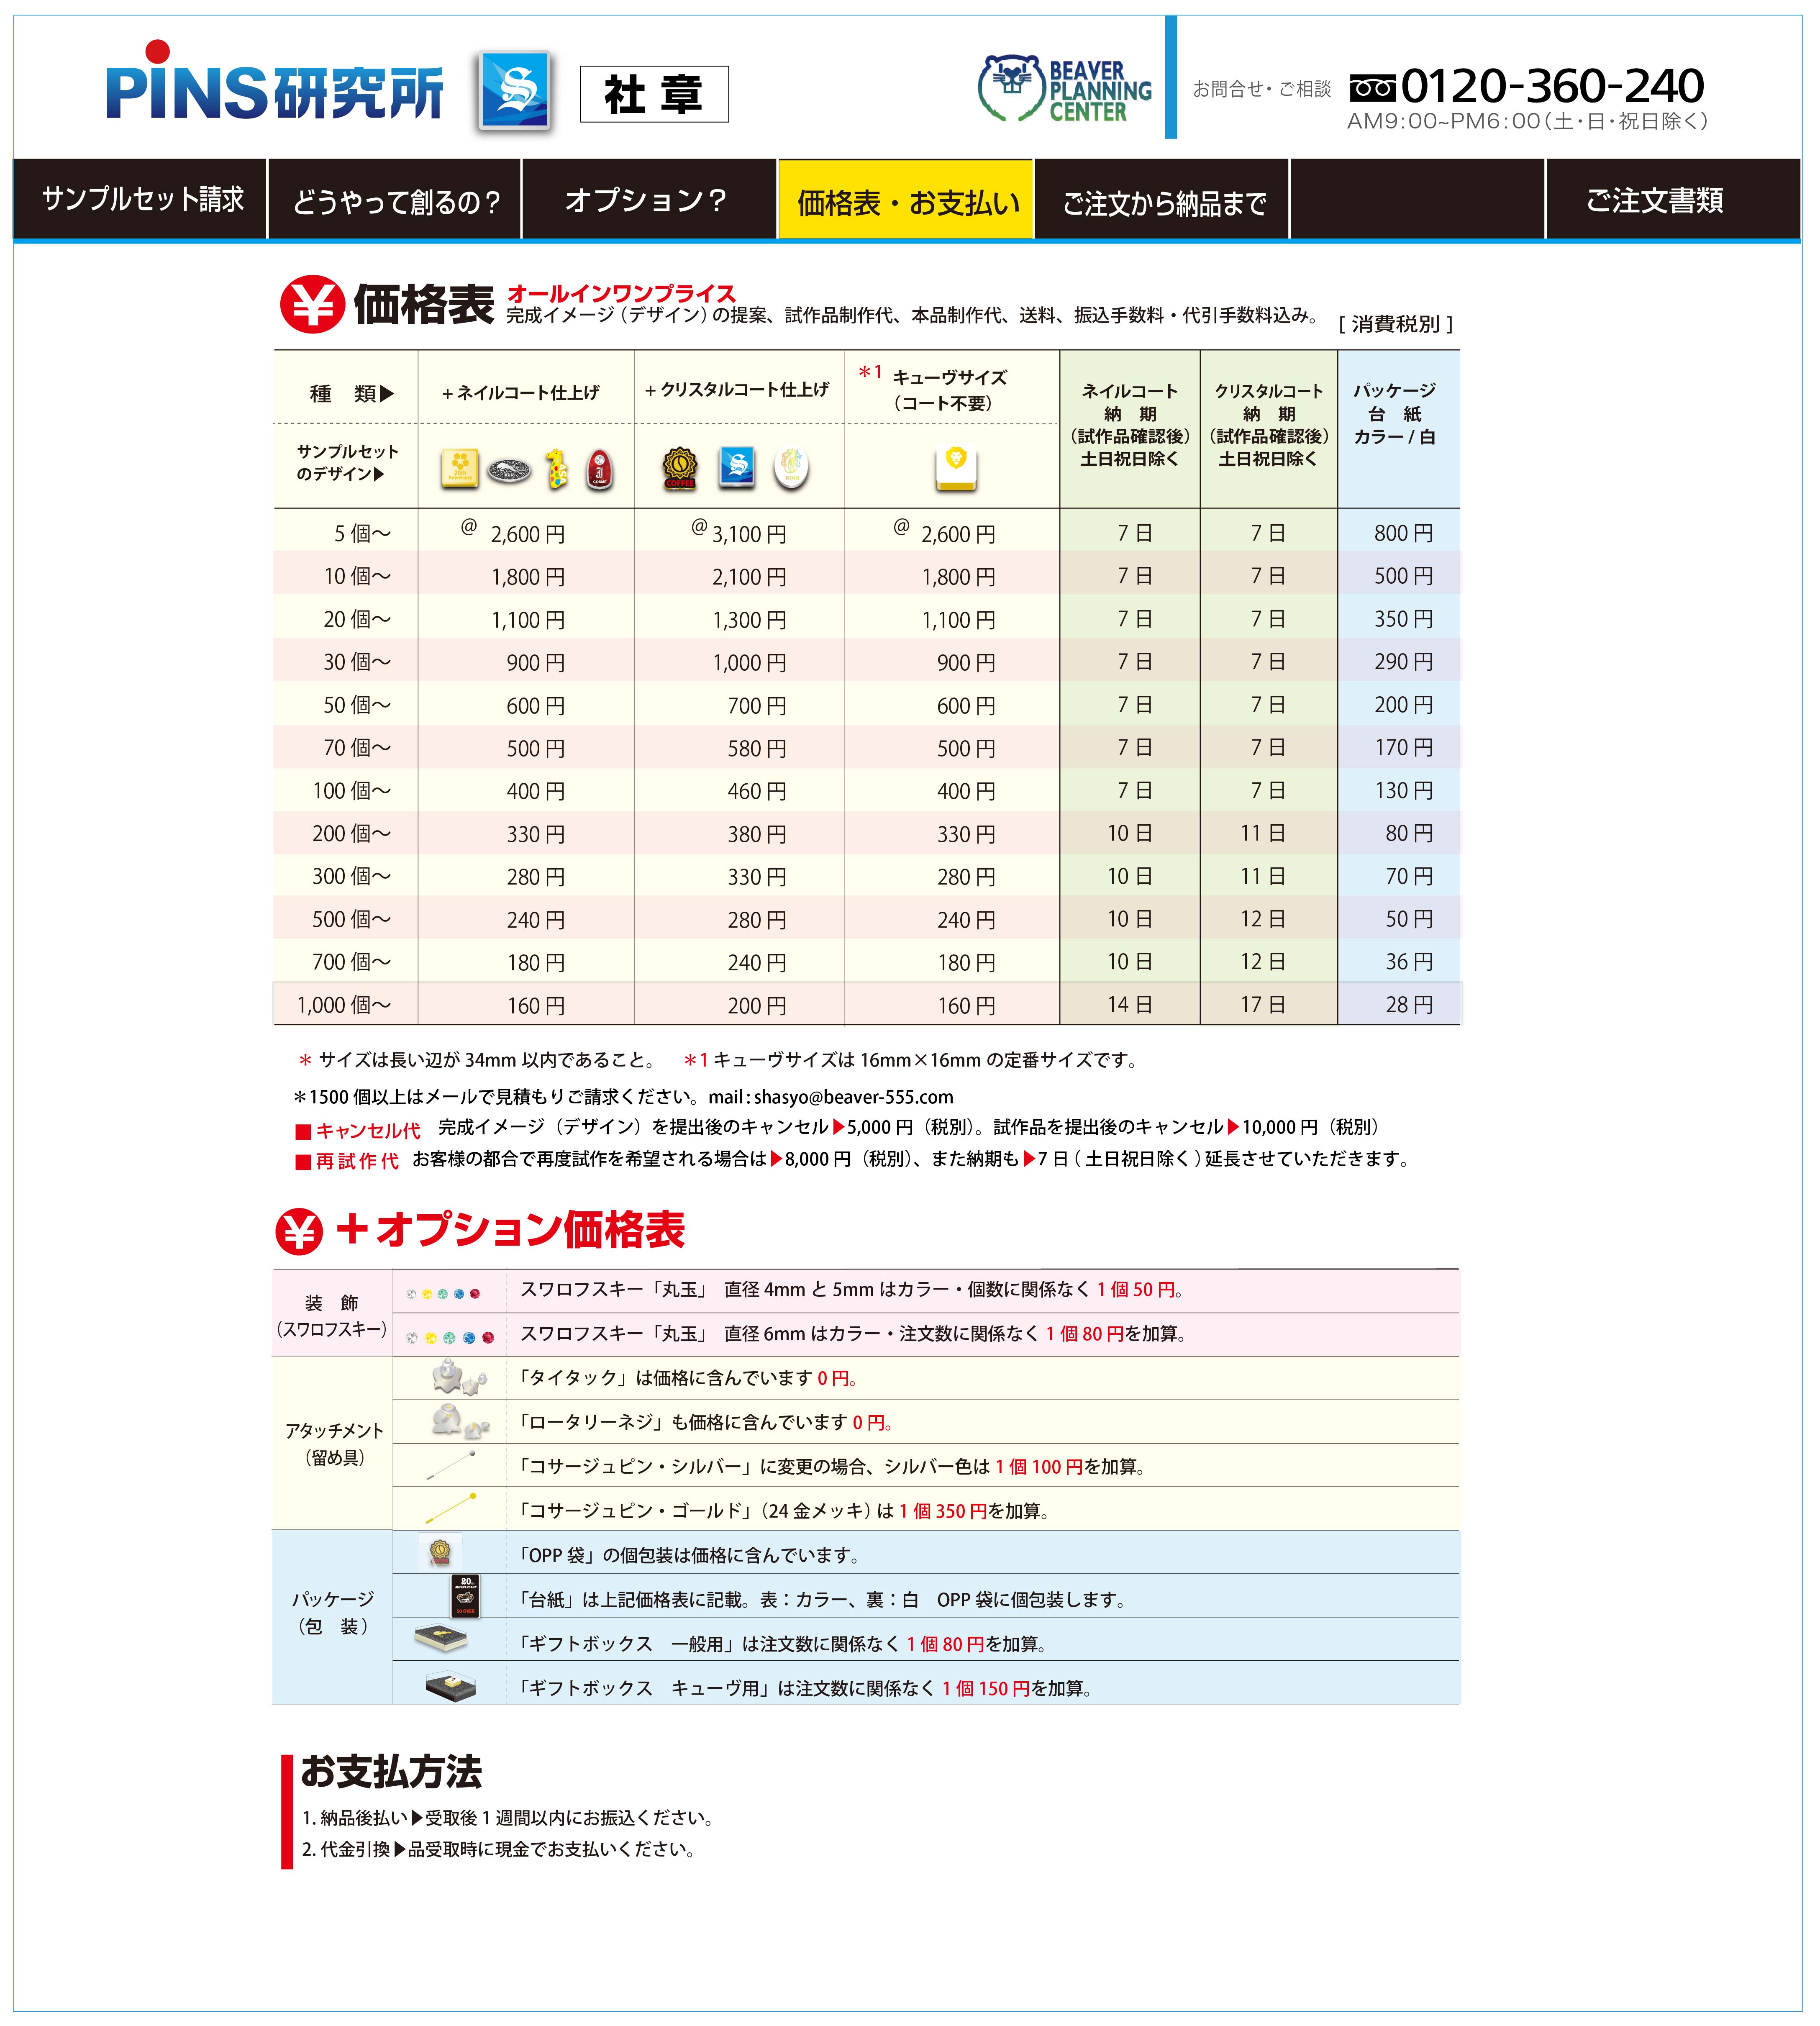This screenshot has height=2026, width=1820.
Task: Select the 価格表・お支払い tab
Action: tap(906, 199)
